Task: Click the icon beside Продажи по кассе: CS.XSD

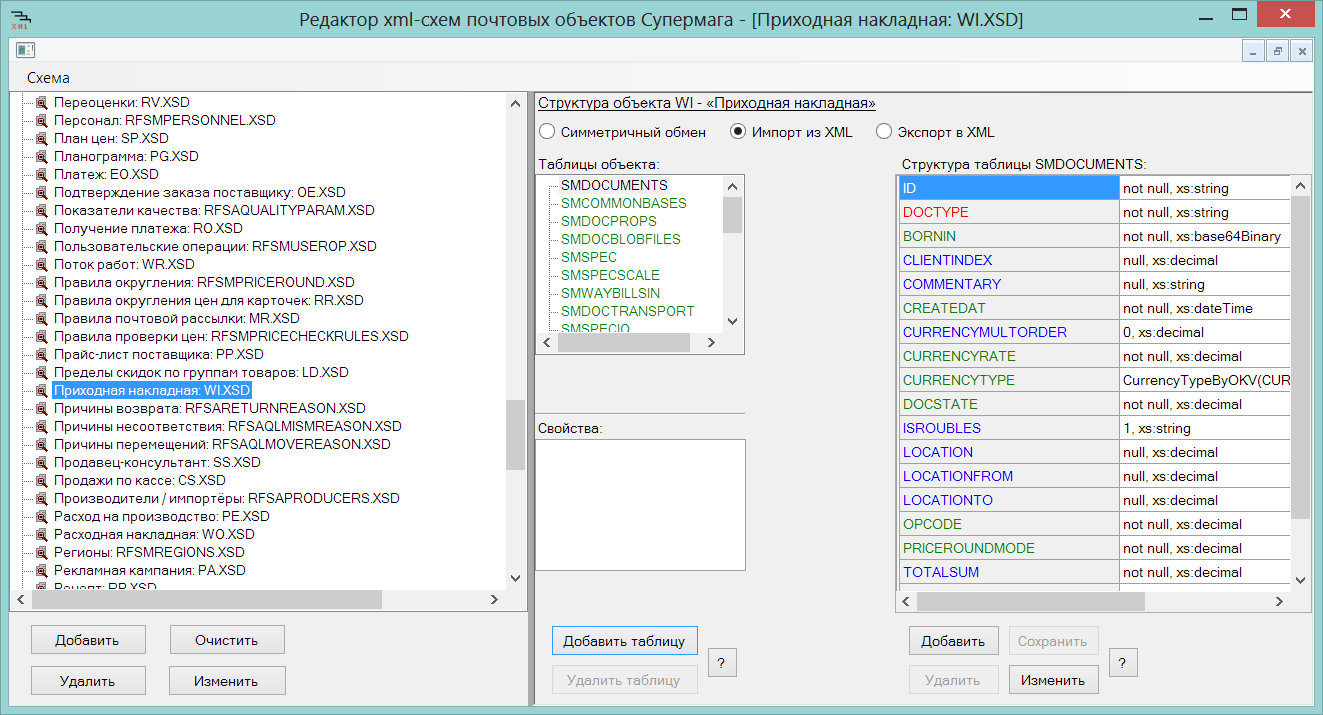Action: click(x=42, y=480)
